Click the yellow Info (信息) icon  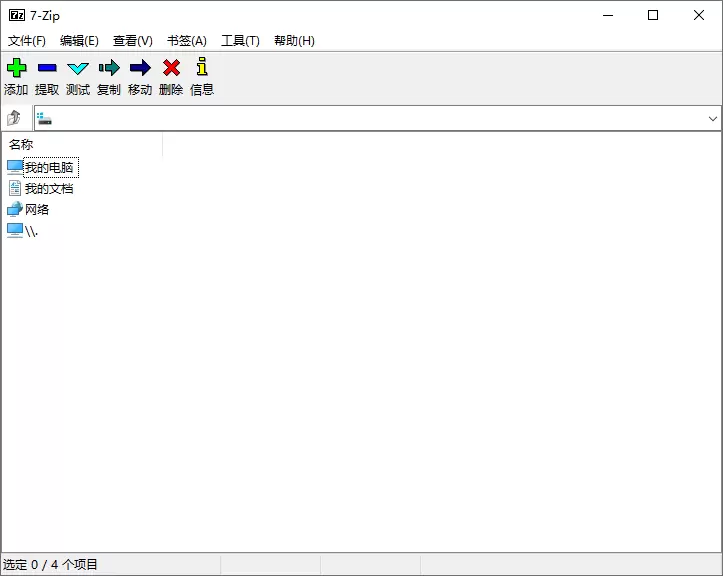coord(201,66)
